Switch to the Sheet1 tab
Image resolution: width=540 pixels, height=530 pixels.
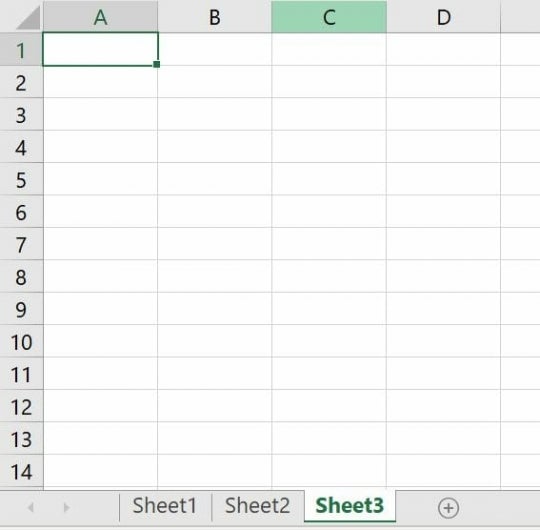pos(164,506)
